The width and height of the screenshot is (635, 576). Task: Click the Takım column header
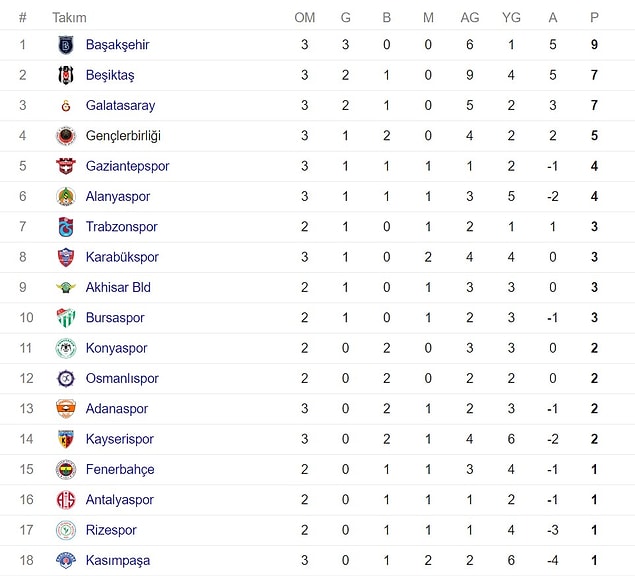click(69, 18)
